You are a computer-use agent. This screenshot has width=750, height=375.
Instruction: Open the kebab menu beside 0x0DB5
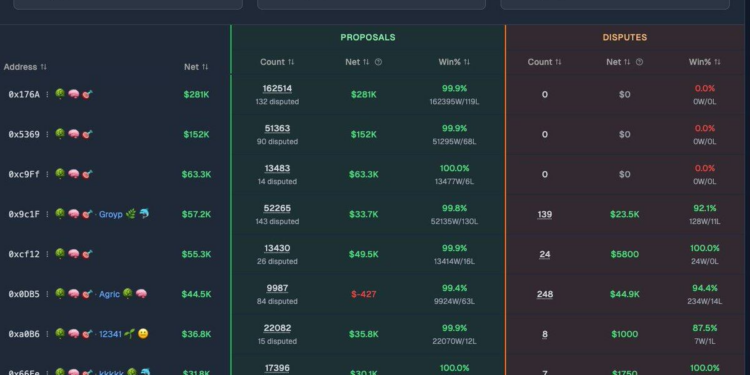pyautogui.click(x=47, y=294)
